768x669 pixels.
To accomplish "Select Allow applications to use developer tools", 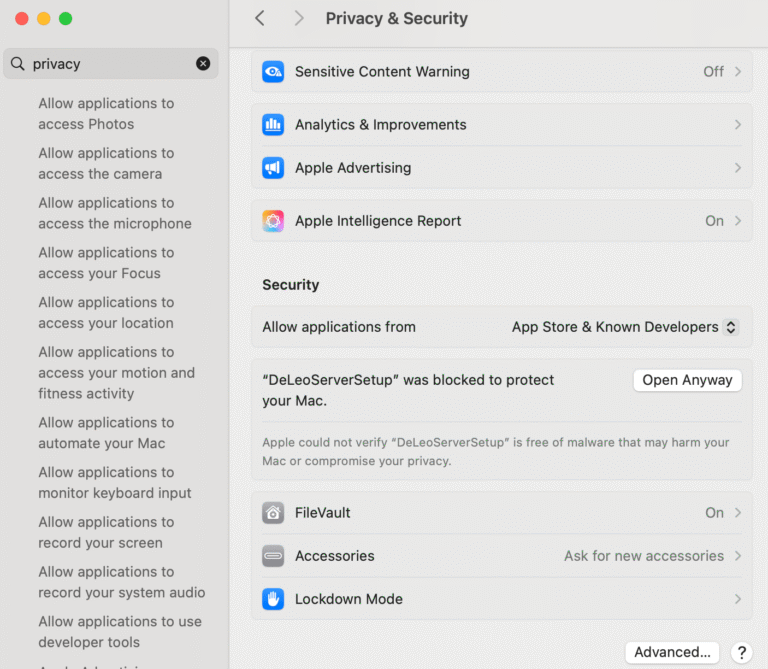I will coord(120,632).
